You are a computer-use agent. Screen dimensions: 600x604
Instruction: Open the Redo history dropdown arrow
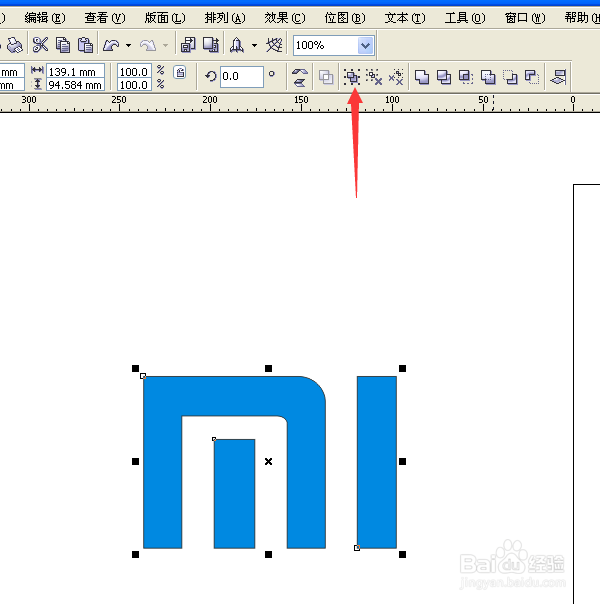166,45
